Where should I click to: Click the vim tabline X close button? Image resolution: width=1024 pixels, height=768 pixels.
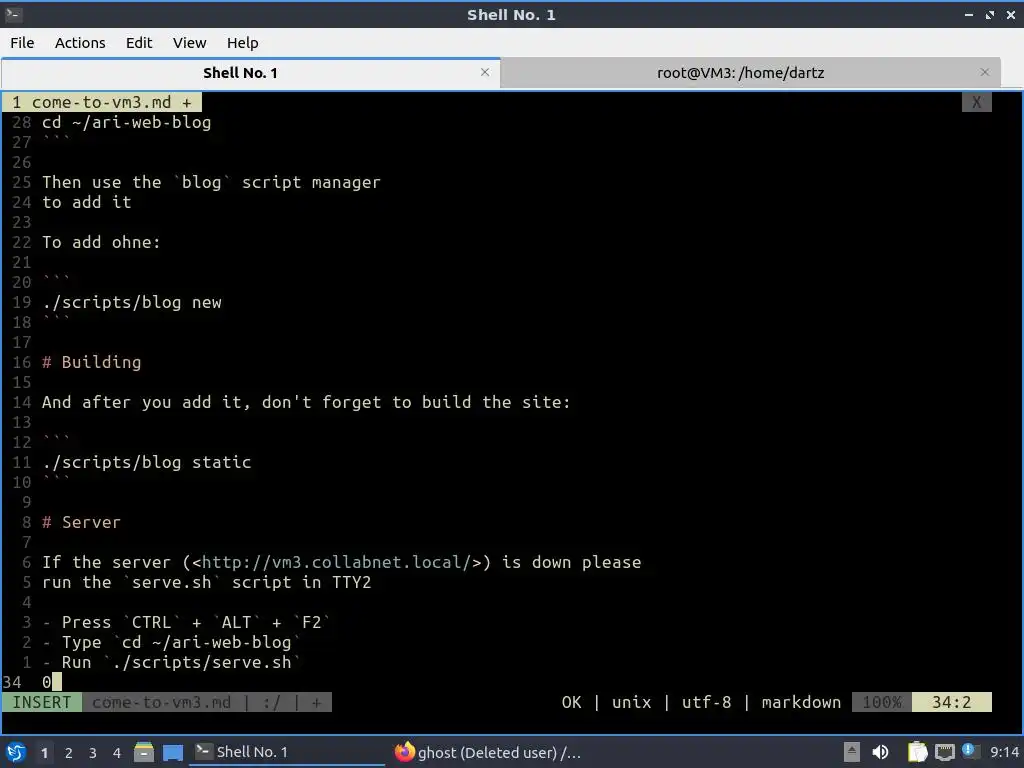tap(976, 102)
